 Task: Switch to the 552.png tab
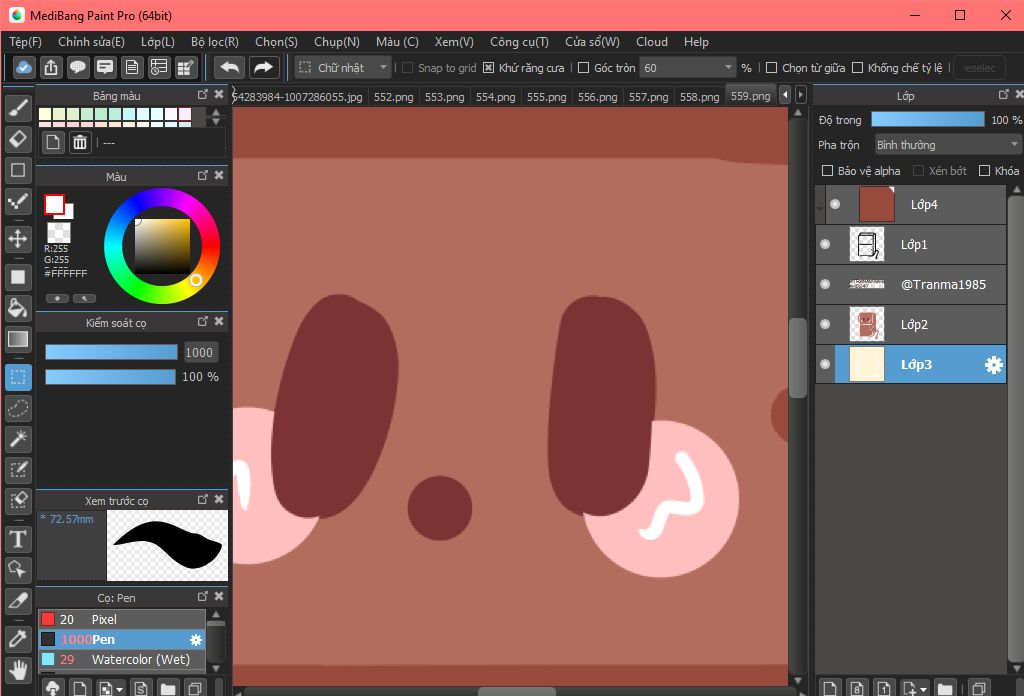coord(393,97)
